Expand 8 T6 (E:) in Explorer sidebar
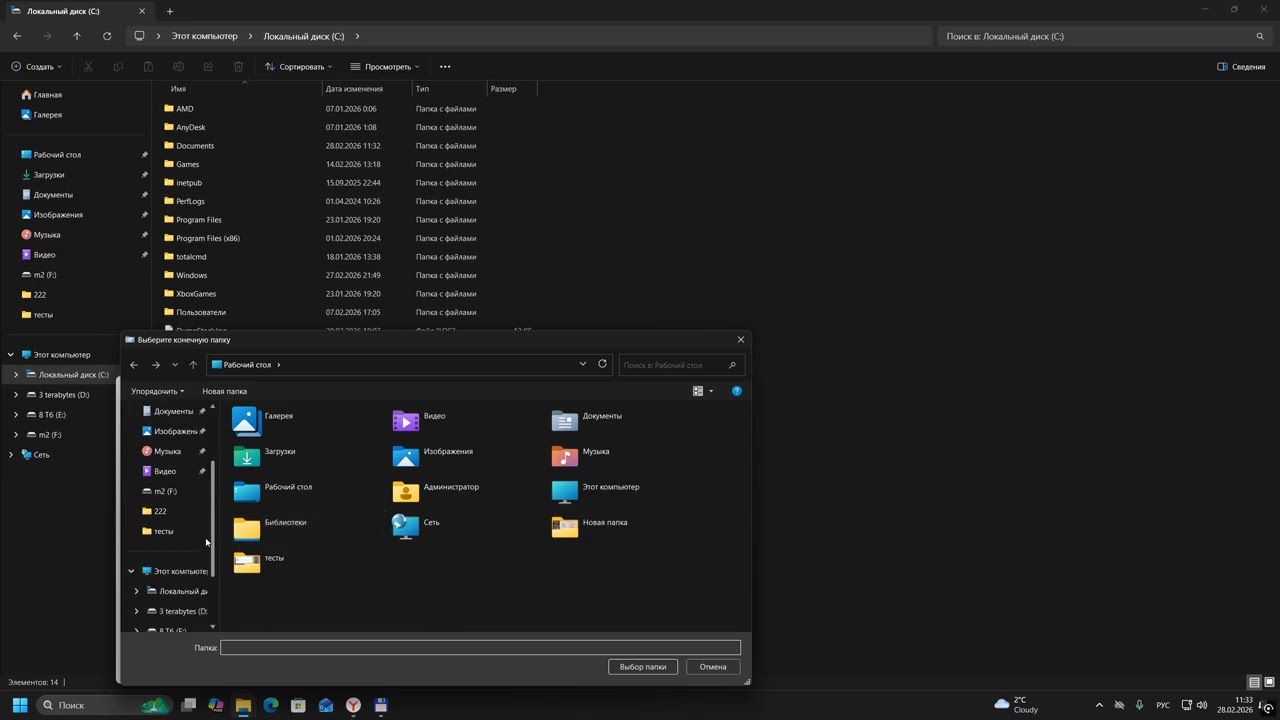 (x=16, y=414)
